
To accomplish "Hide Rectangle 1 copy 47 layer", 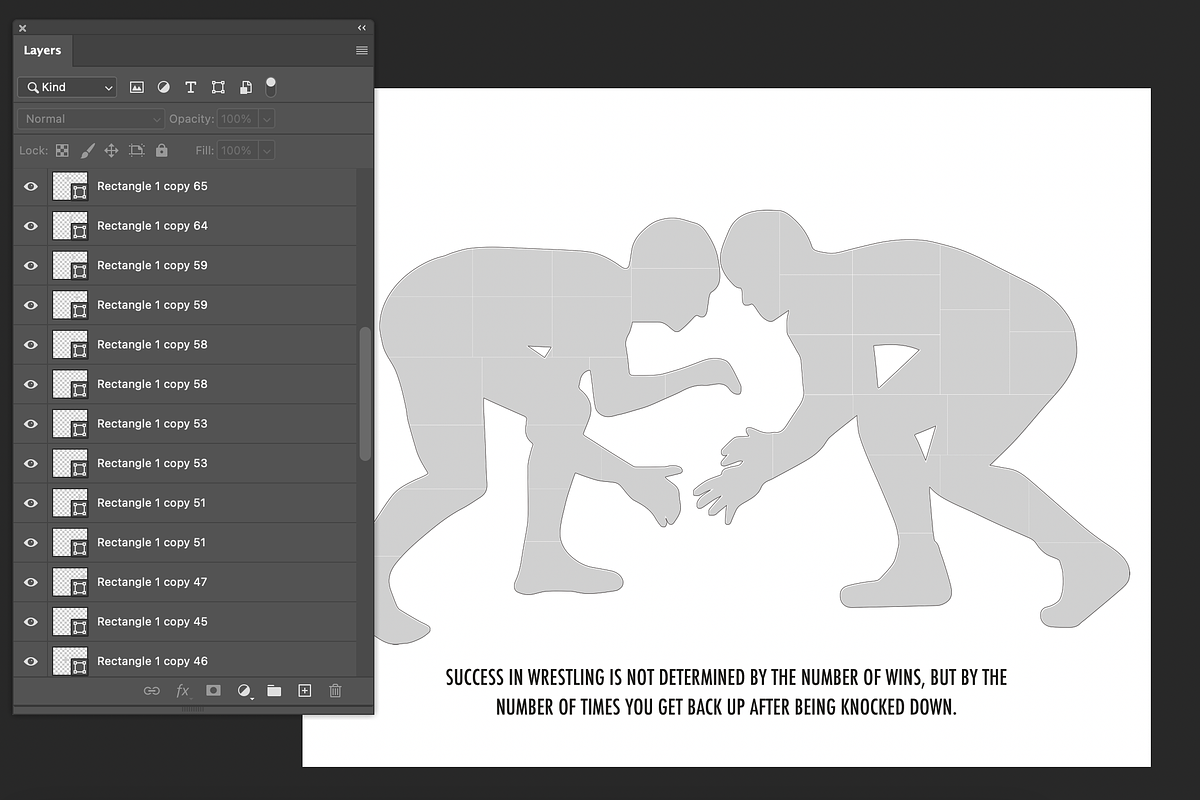I will click(x=31, y=582).
